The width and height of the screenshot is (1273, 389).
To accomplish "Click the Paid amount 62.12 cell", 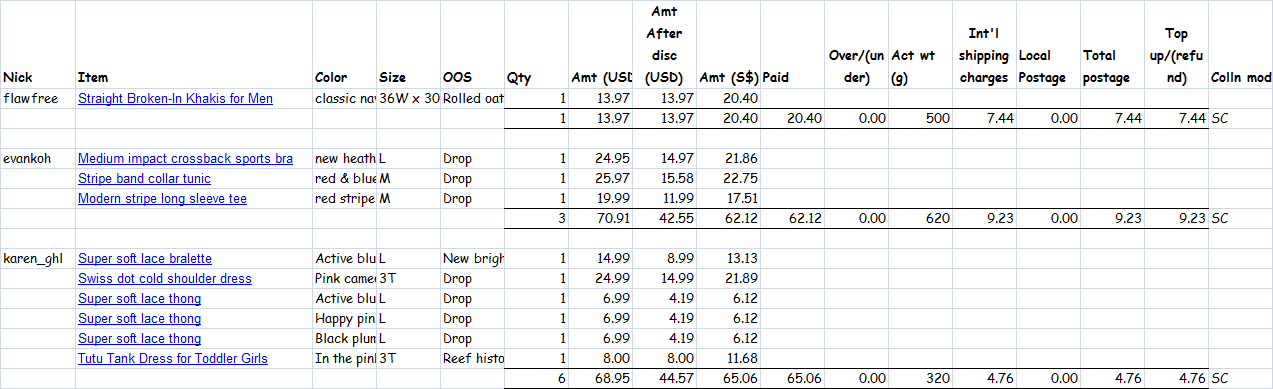I will 792,218.
